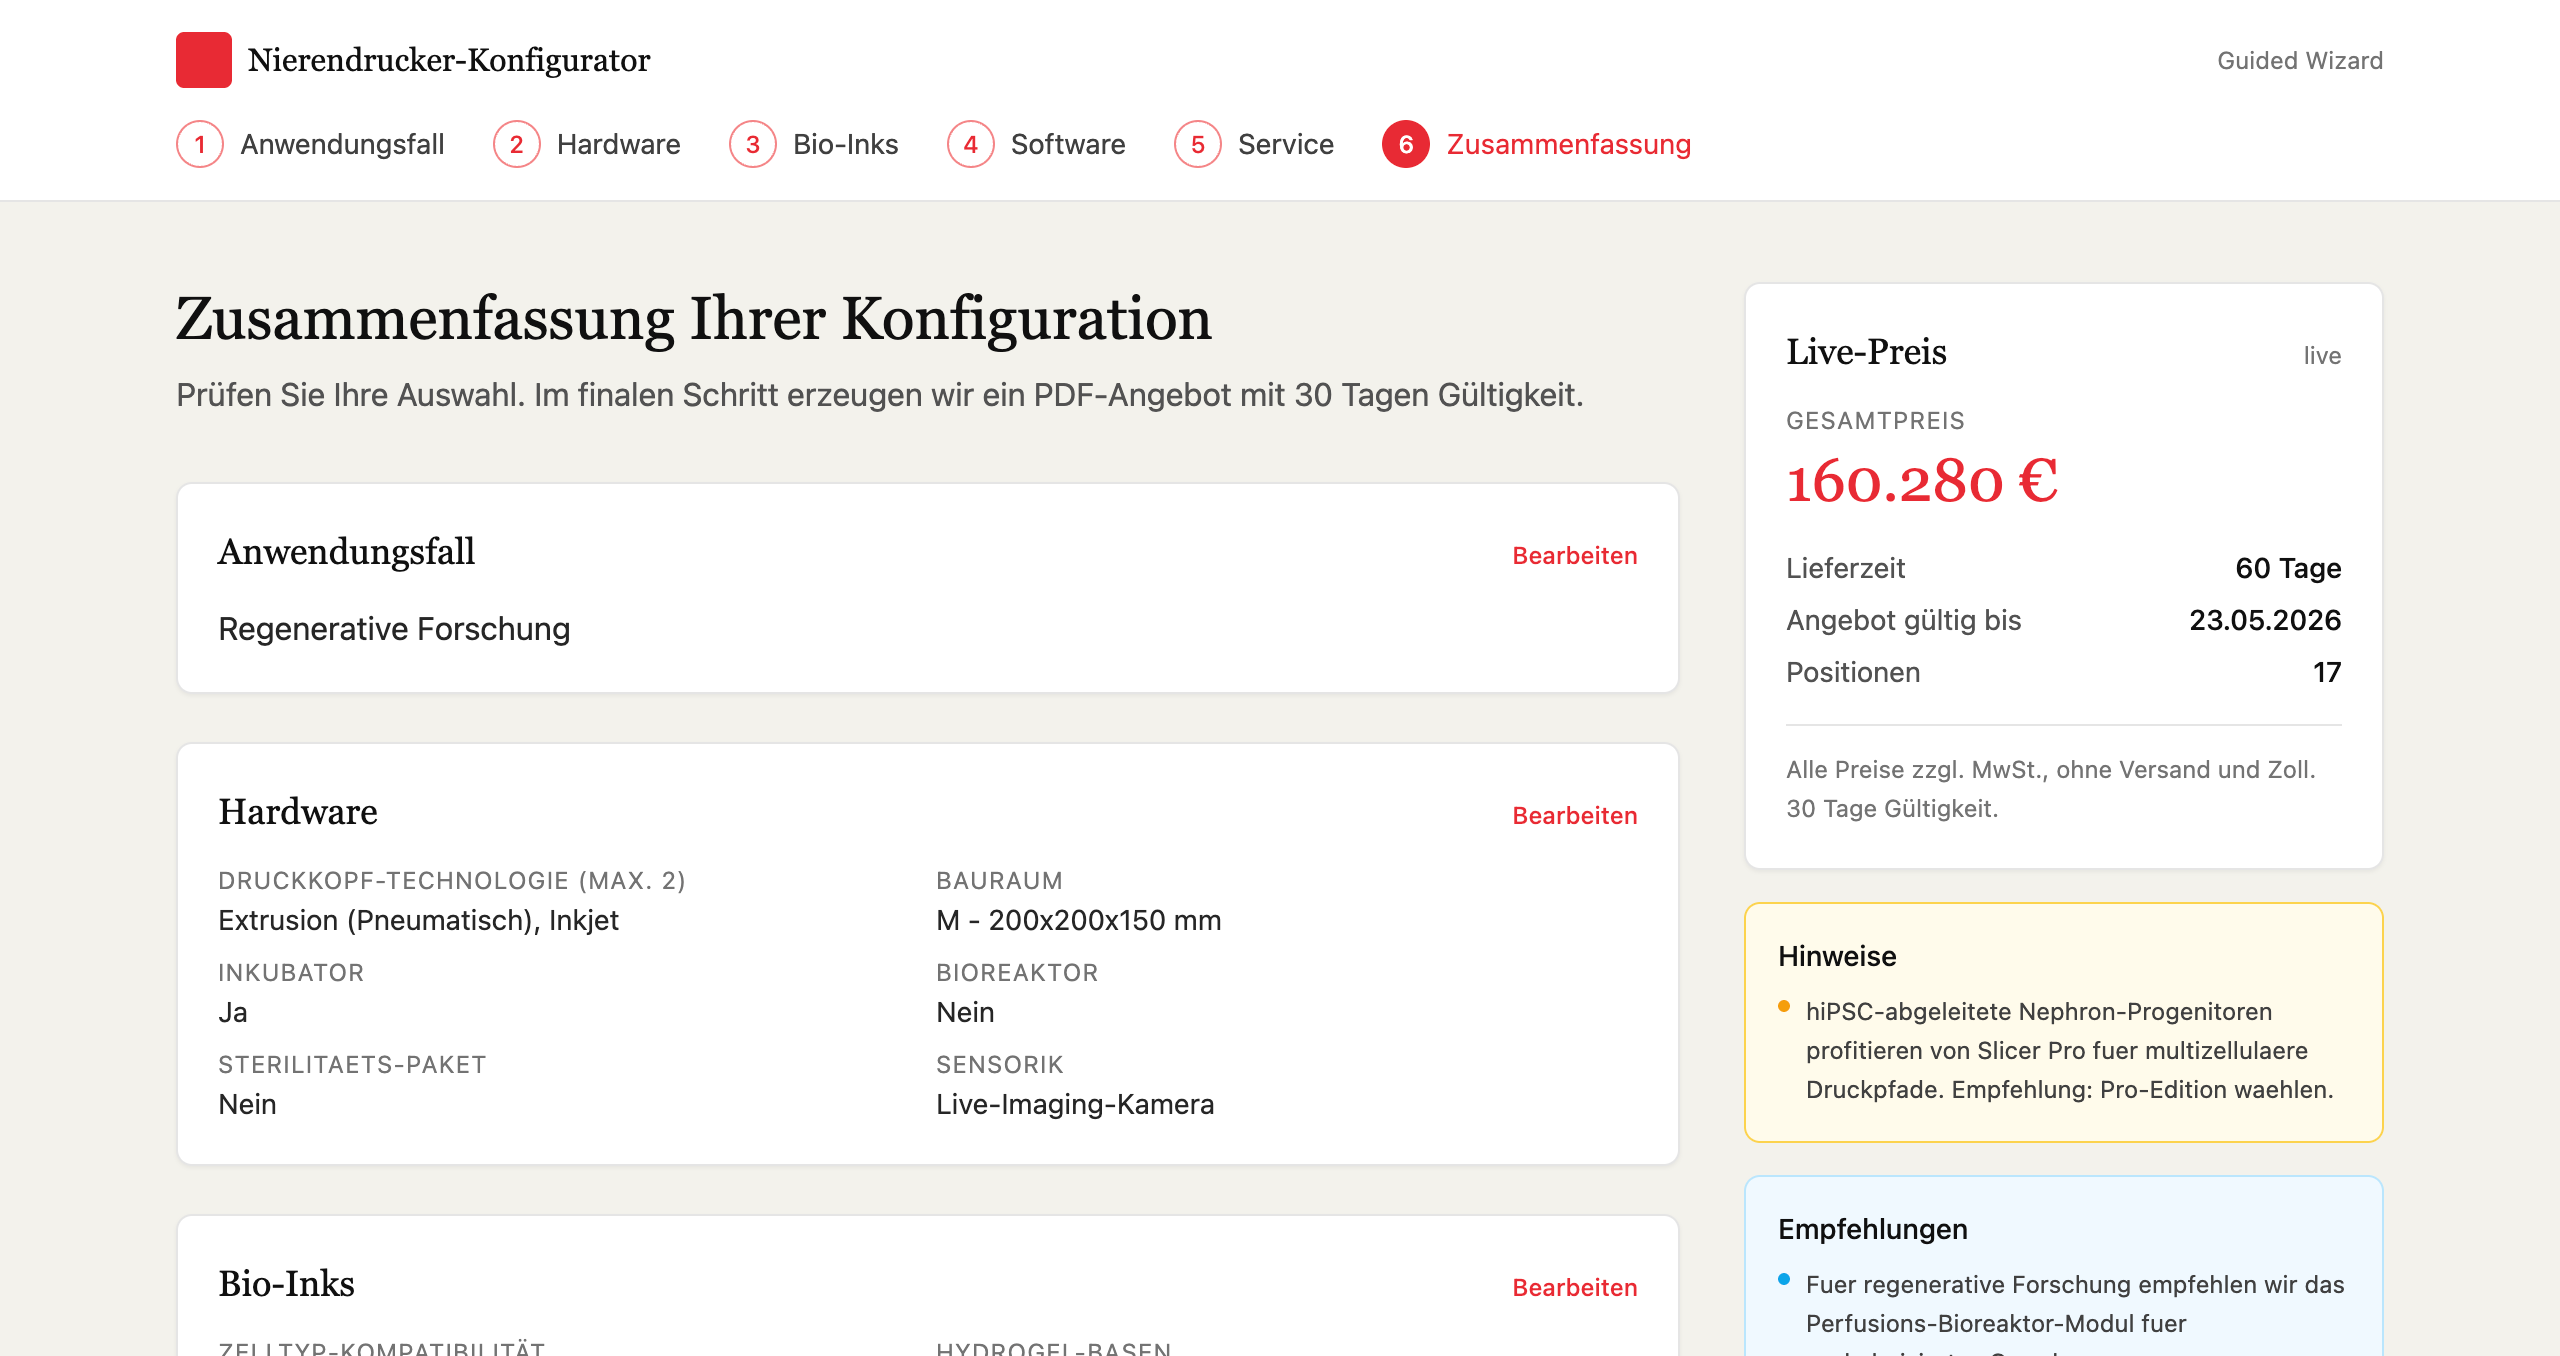This screenshot has width=2560, height=1356.
Task: Select the total price 160.280 €
Action: (1922, 481)
